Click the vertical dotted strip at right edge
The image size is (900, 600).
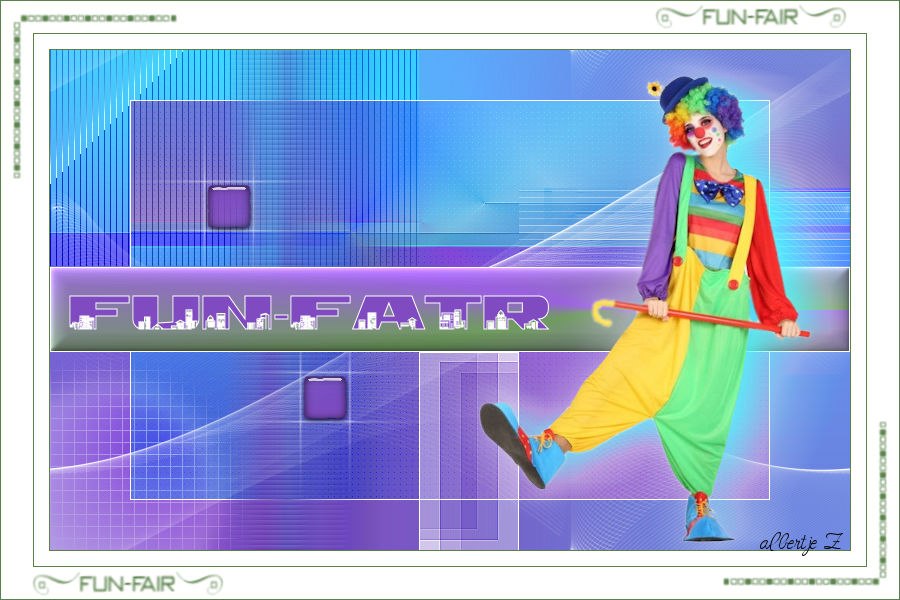click(x=882, y=498)
